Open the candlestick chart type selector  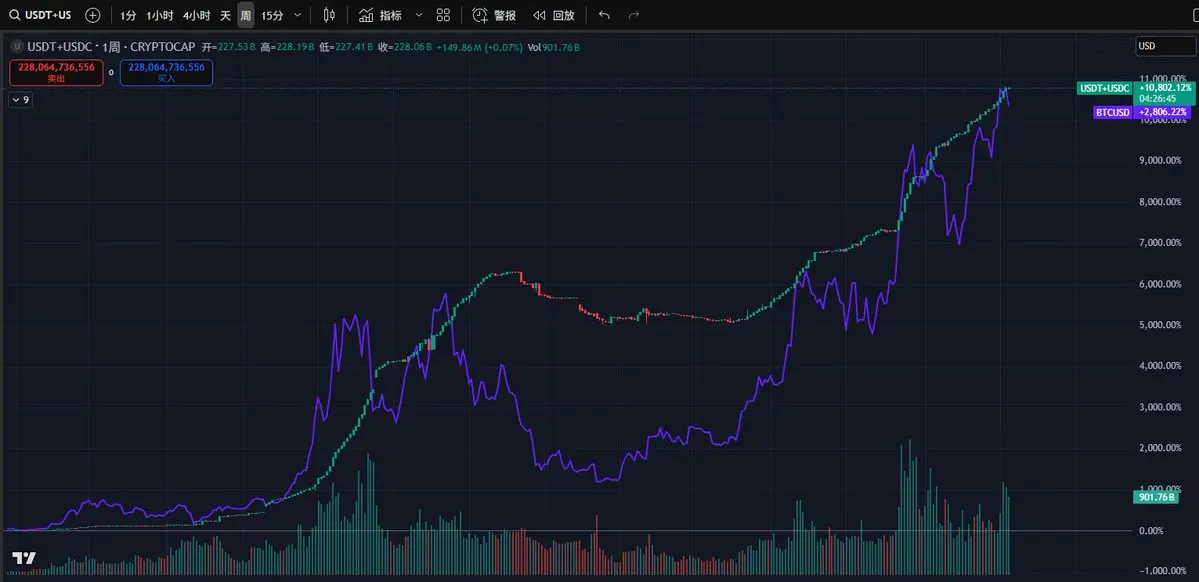tap(330, 15)
